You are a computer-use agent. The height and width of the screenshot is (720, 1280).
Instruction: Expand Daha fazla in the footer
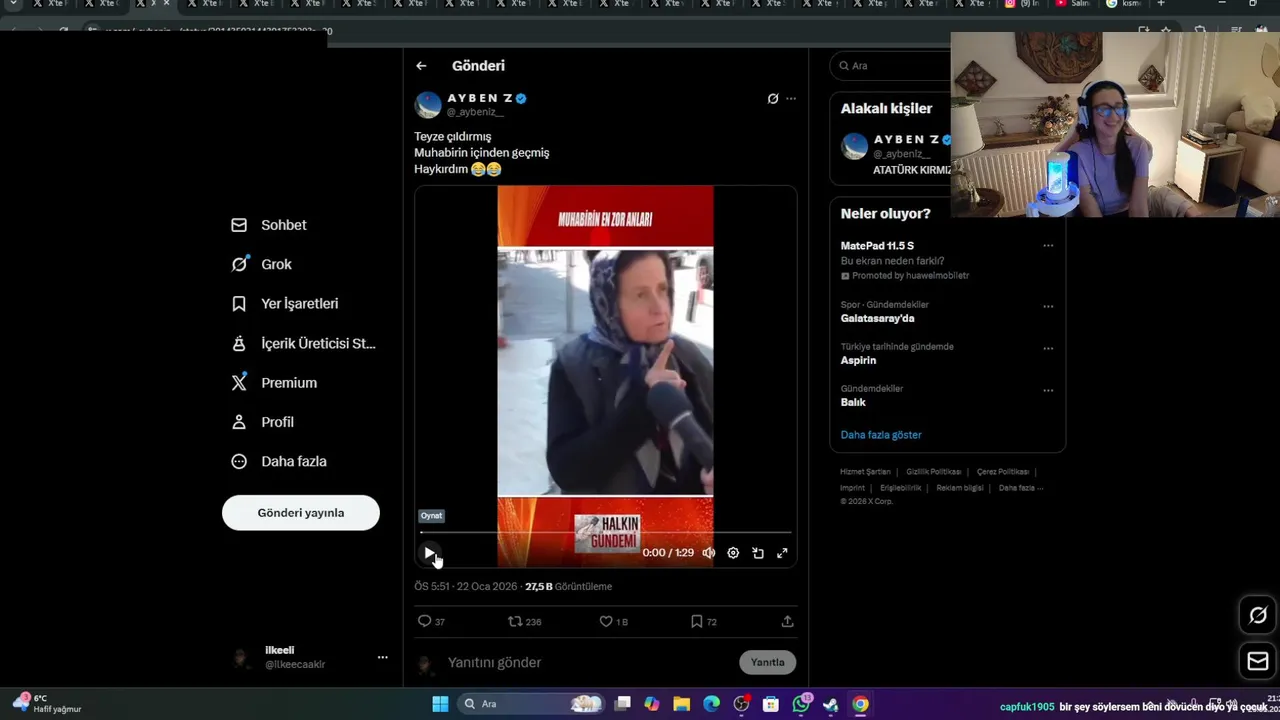click(1020, 488)
